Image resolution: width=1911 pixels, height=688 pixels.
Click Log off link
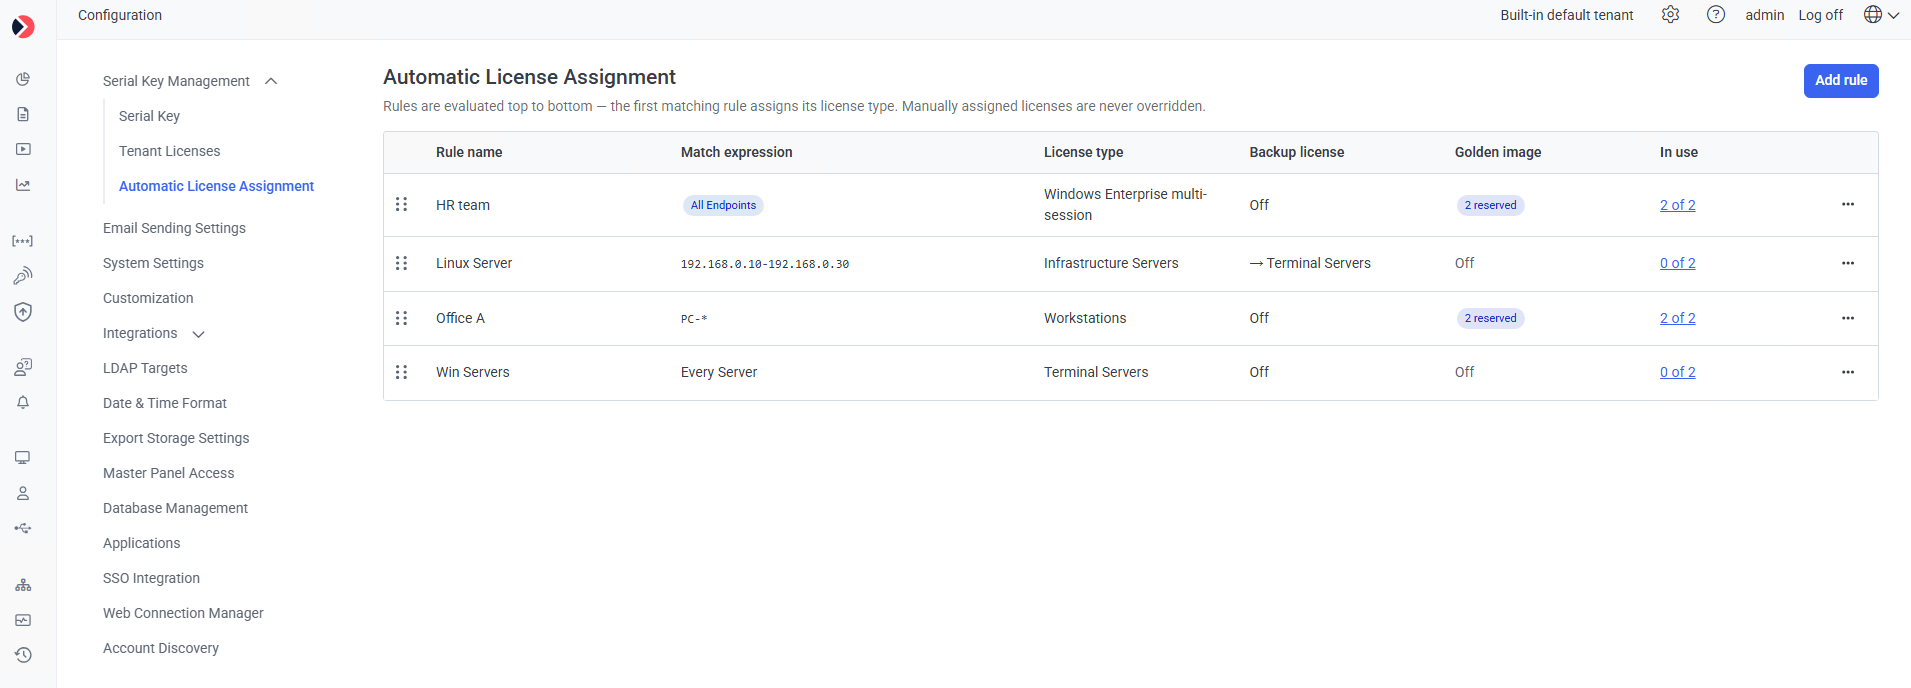1820,15
